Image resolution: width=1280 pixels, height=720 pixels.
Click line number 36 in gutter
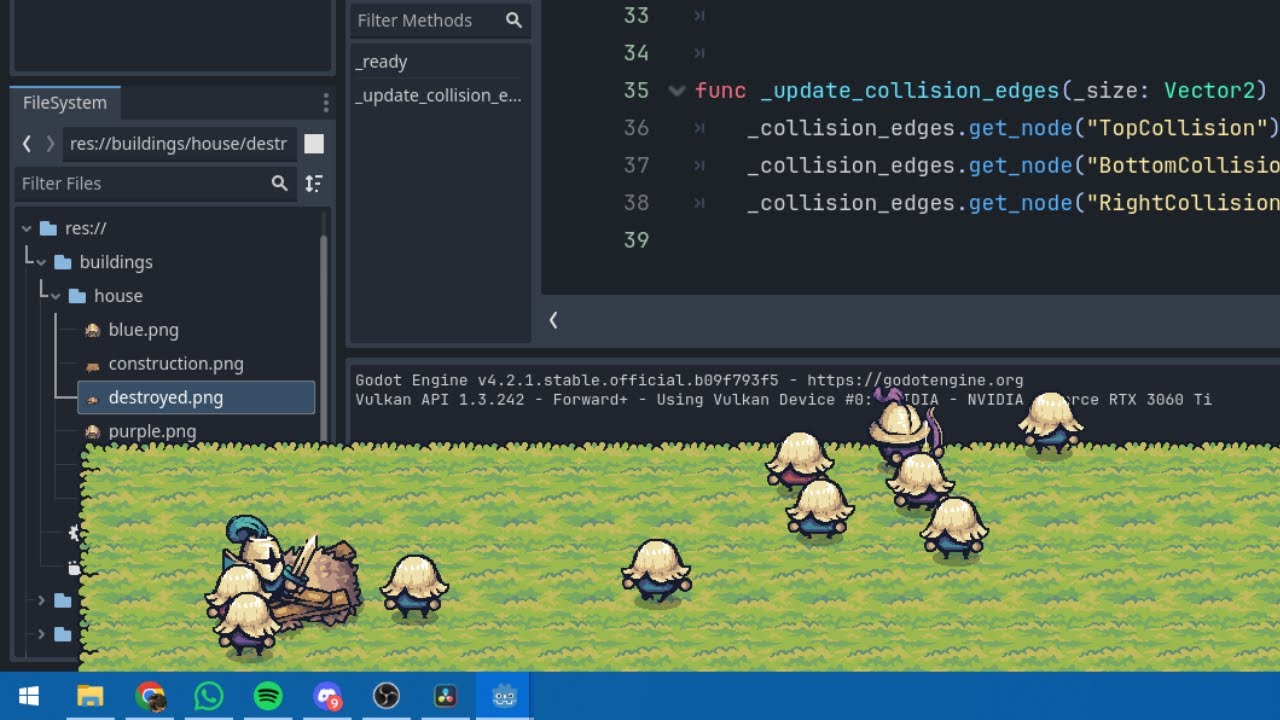(x=636, y=128)
